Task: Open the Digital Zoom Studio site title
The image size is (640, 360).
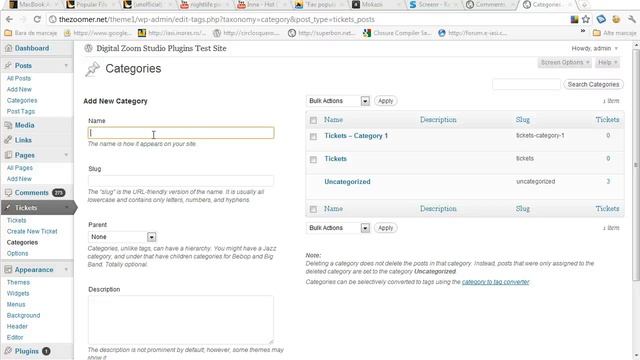Action: (x=161, y=48)
